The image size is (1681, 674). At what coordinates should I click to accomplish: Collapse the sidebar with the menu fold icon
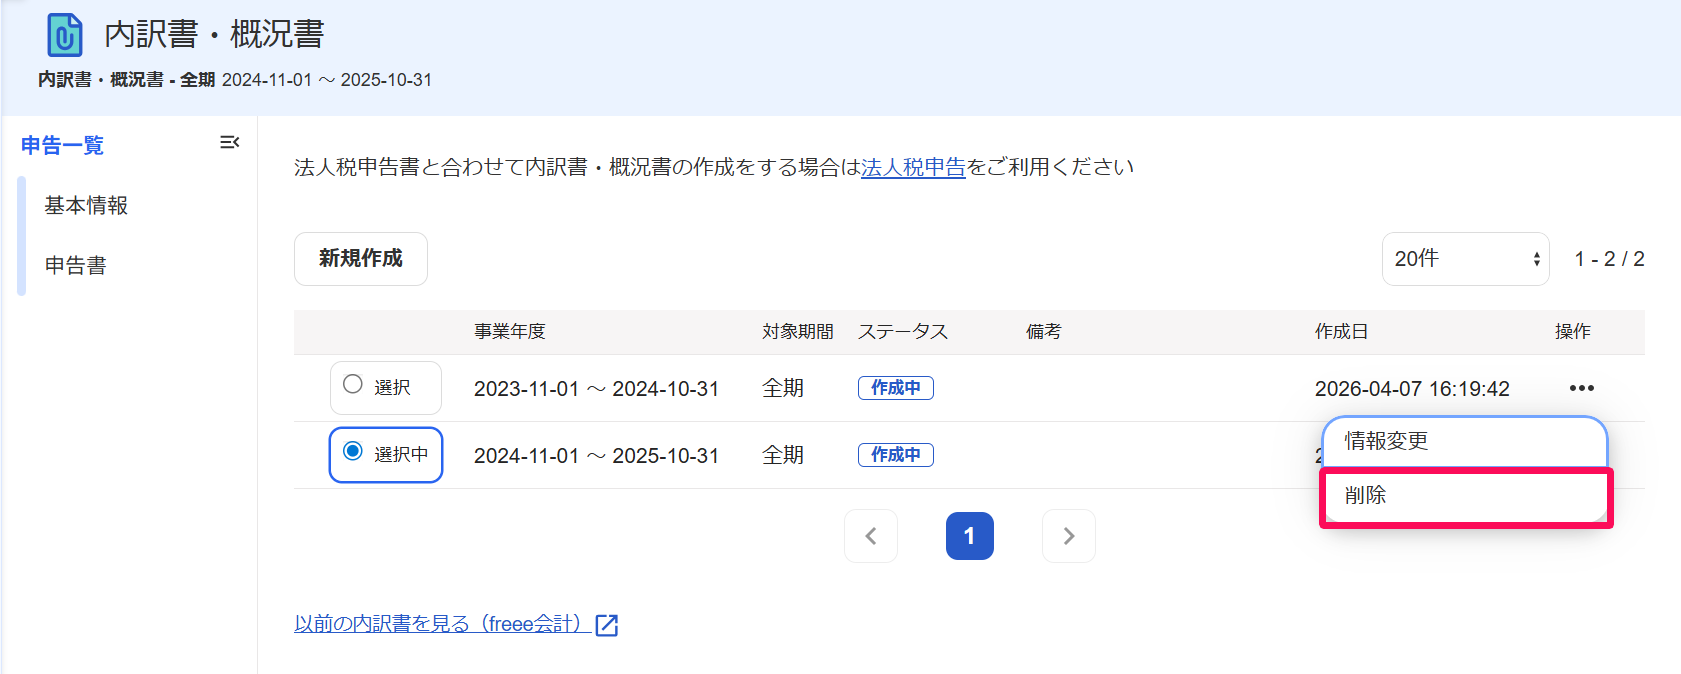click(229, 143)
